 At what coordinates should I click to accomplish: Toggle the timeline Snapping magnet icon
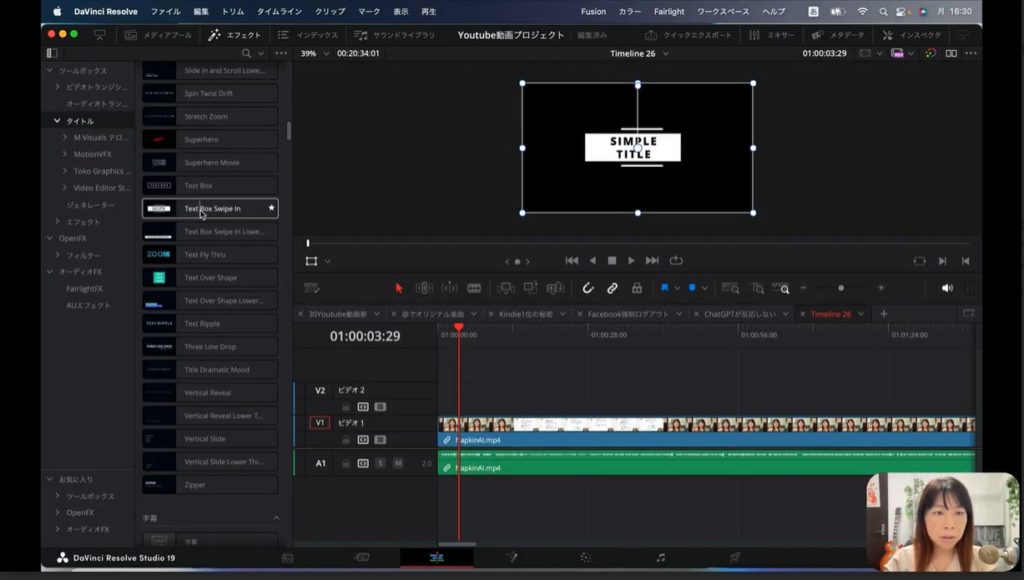click(588, 288)
